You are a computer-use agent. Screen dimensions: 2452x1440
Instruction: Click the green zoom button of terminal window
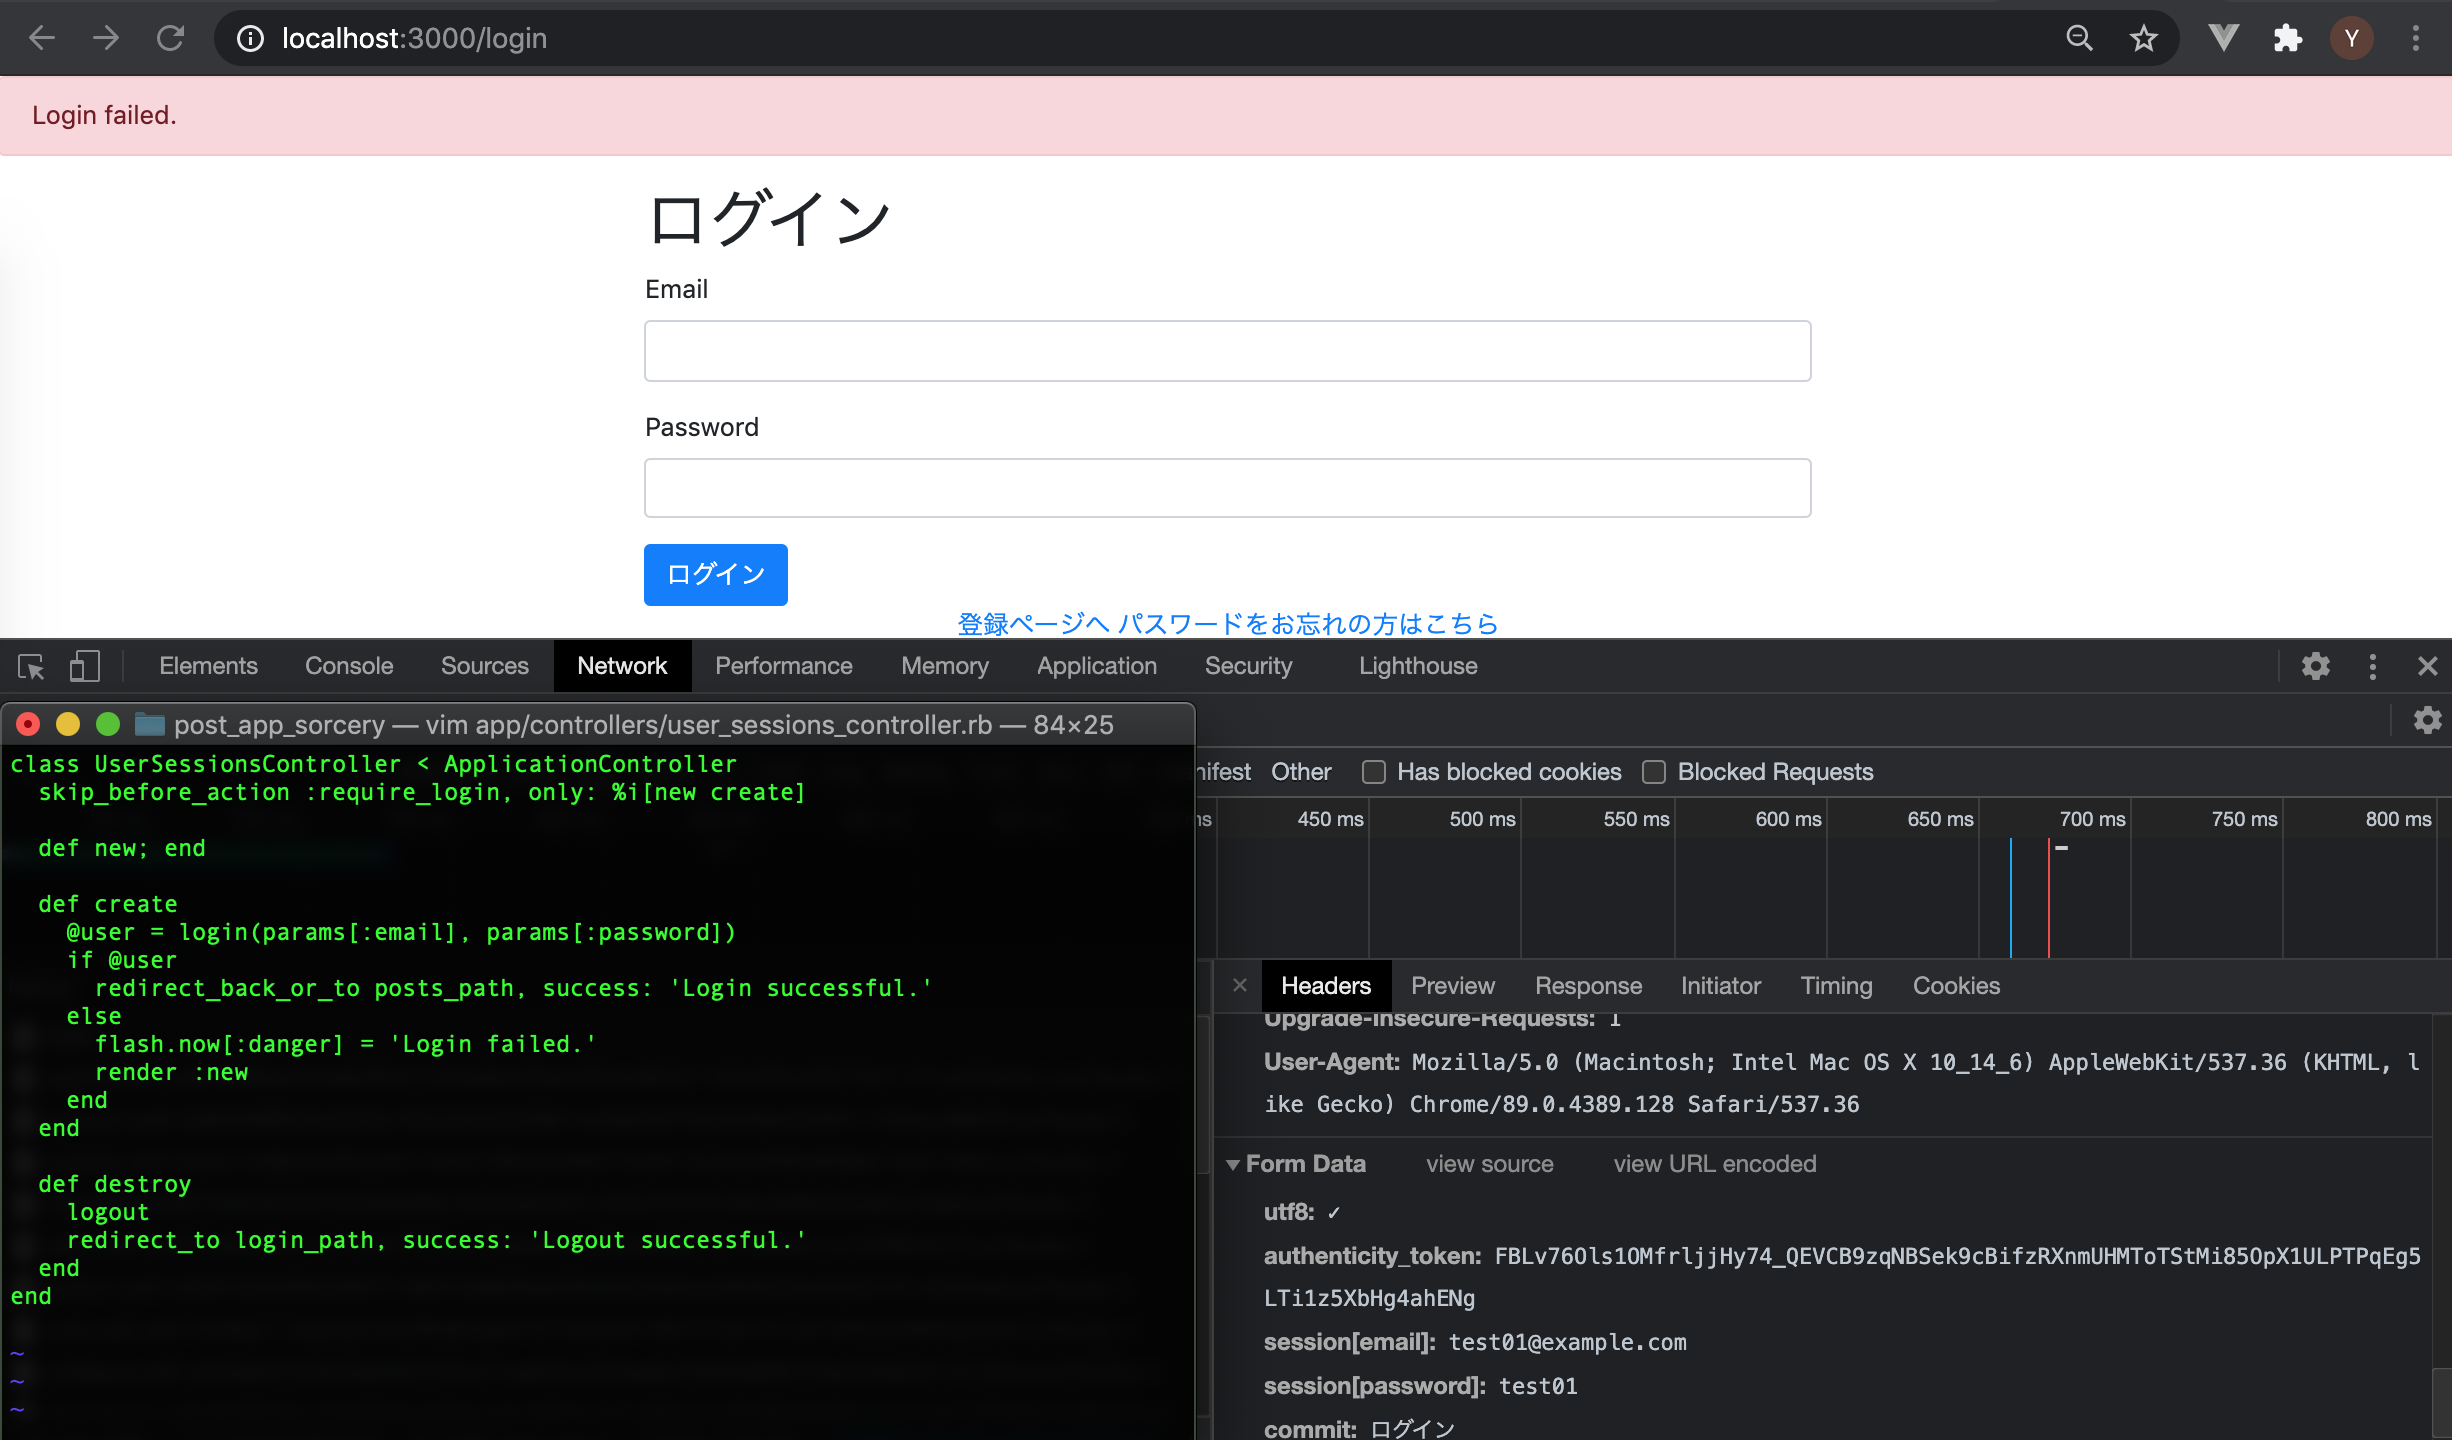[108, 724]
